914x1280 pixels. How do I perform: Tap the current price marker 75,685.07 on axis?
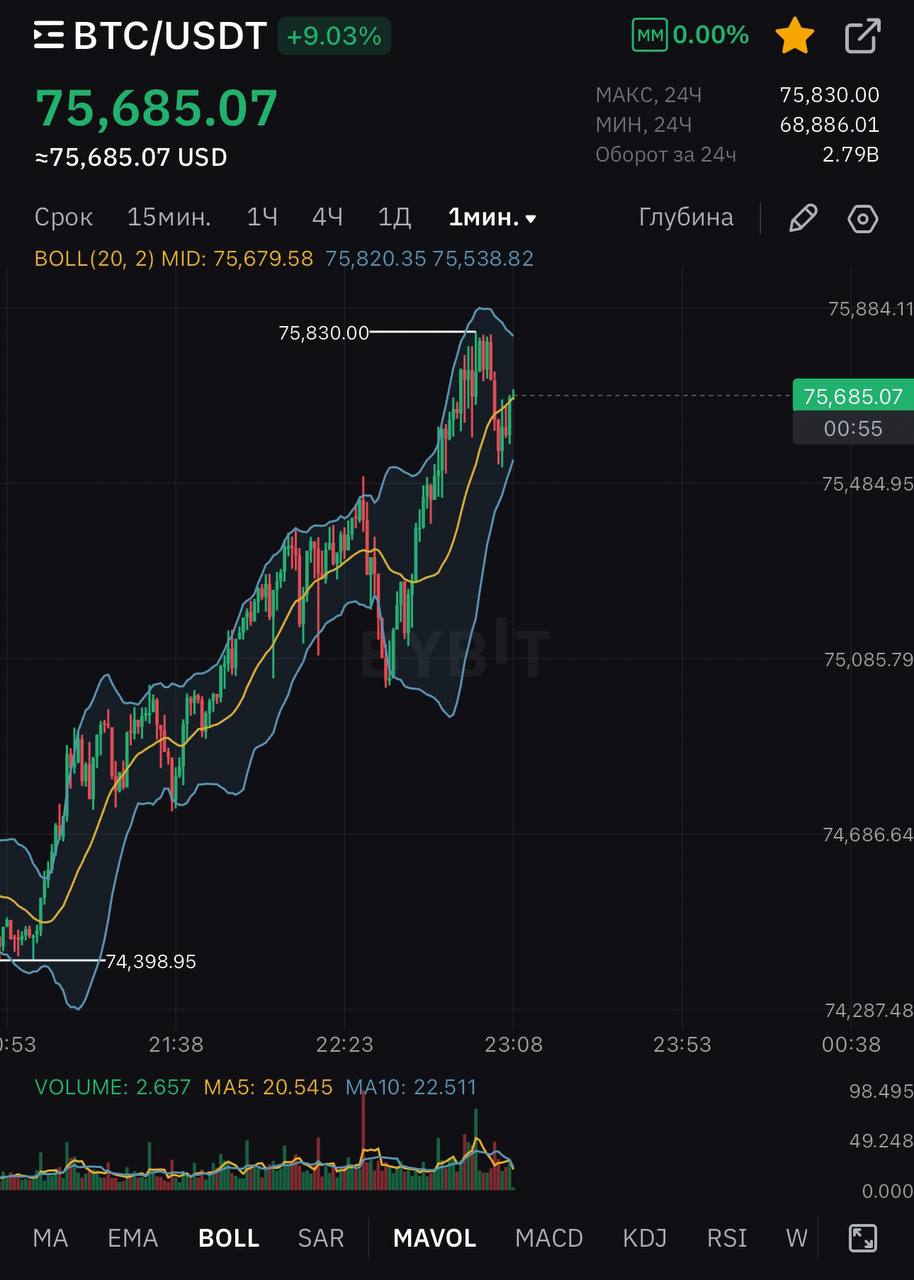pyautogui.click(x=852, y=396)
